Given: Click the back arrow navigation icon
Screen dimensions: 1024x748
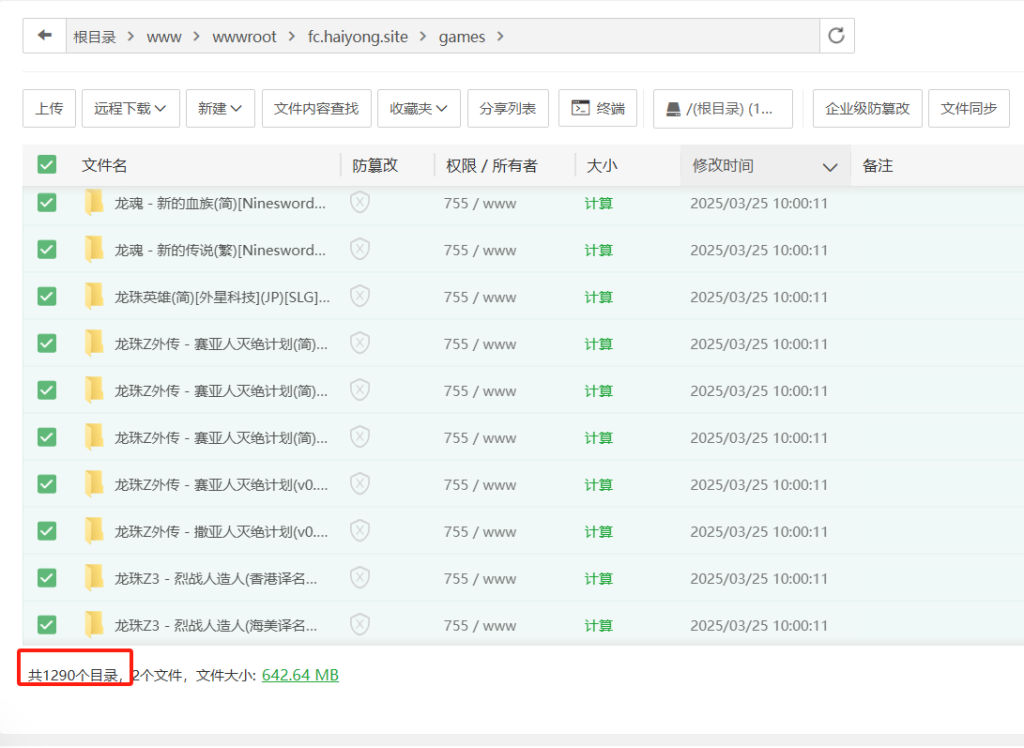Looking at the screenshot, I should 44,35.
